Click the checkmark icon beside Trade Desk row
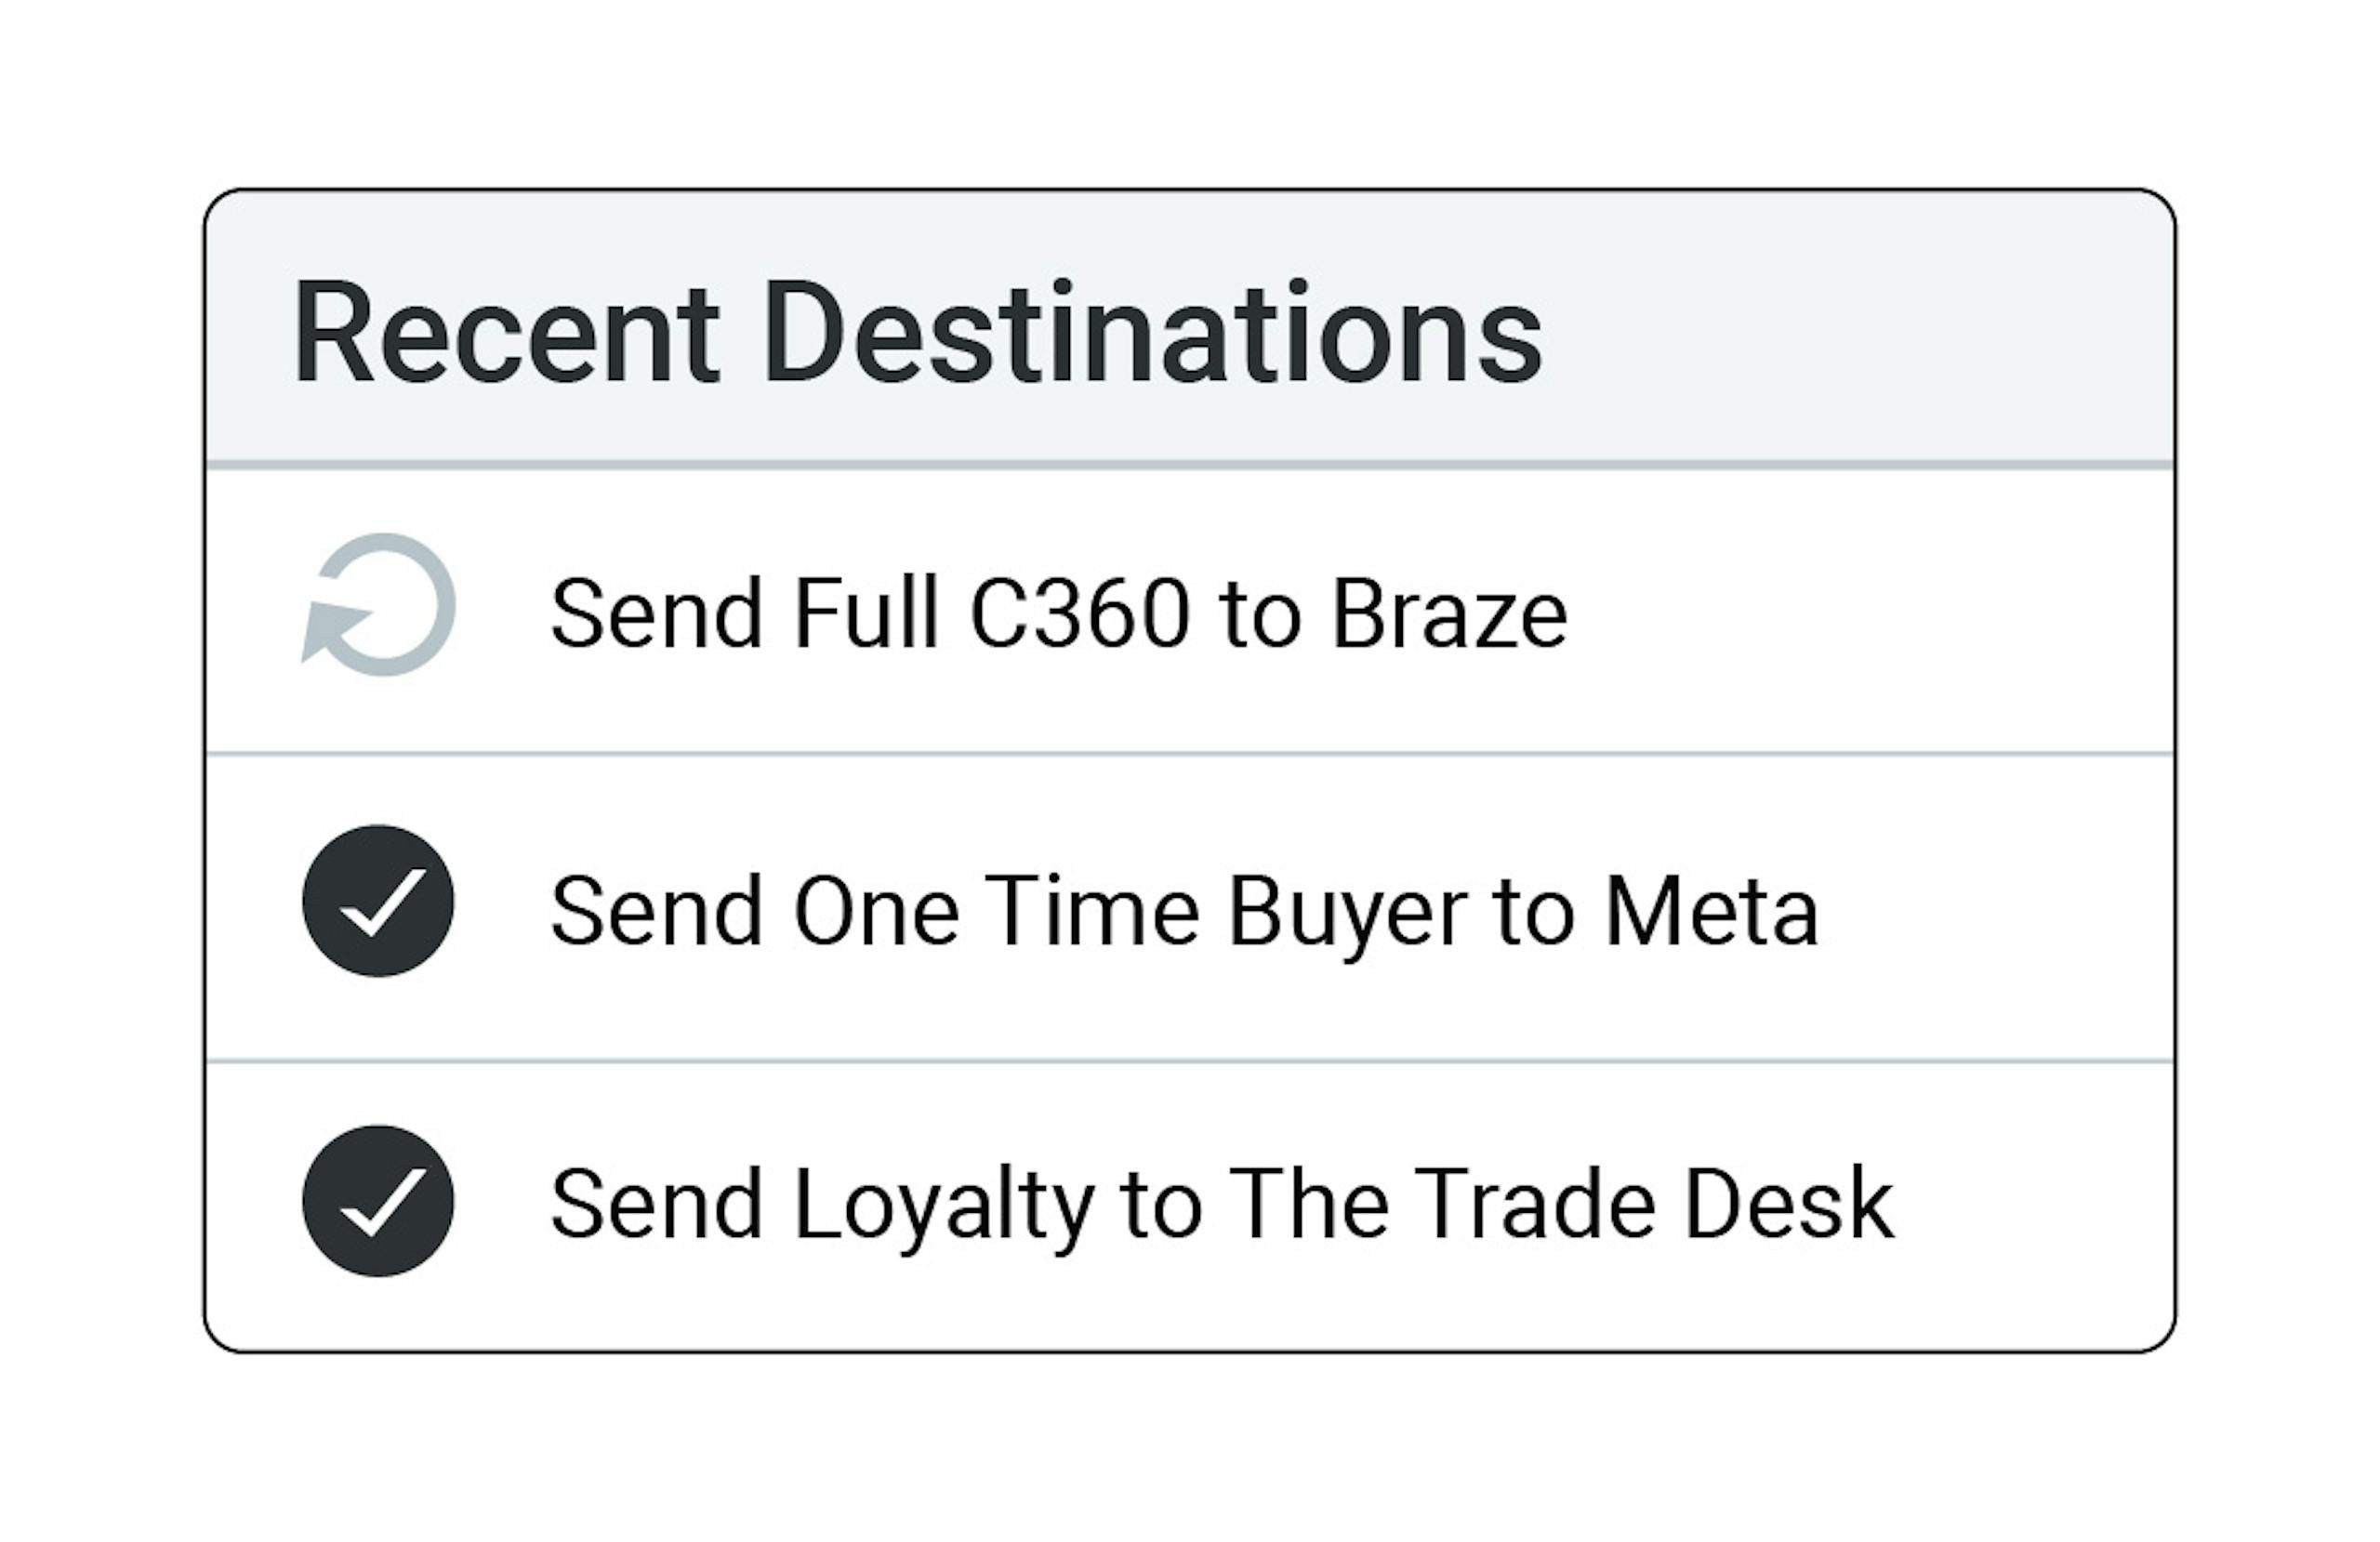Viewport: 2380px width, 1542px height. [x=378, y=1201]
